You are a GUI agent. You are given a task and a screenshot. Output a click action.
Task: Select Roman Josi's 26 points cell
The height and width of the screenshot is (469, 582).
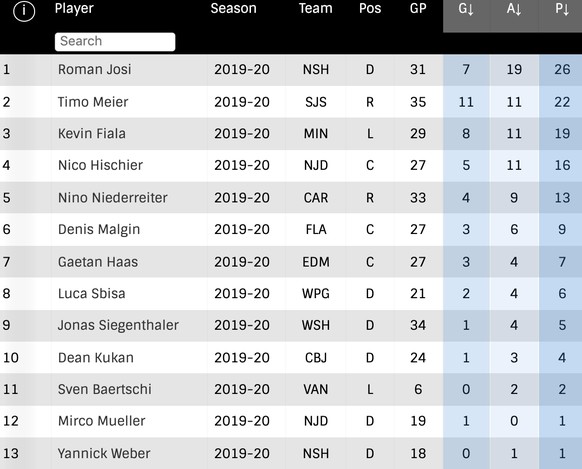(x=562, y=70)
